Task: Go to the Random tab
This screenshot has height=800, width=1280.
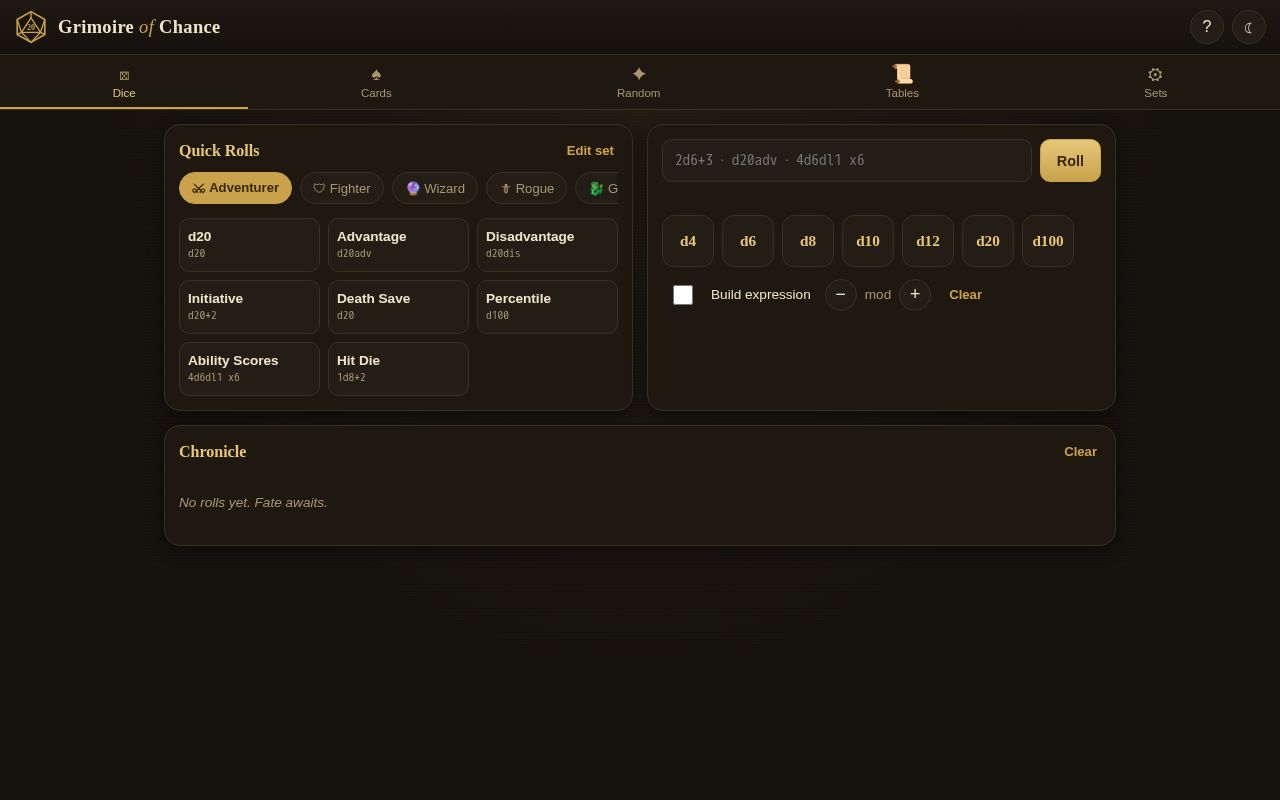Action: click(x=638, y=83)
